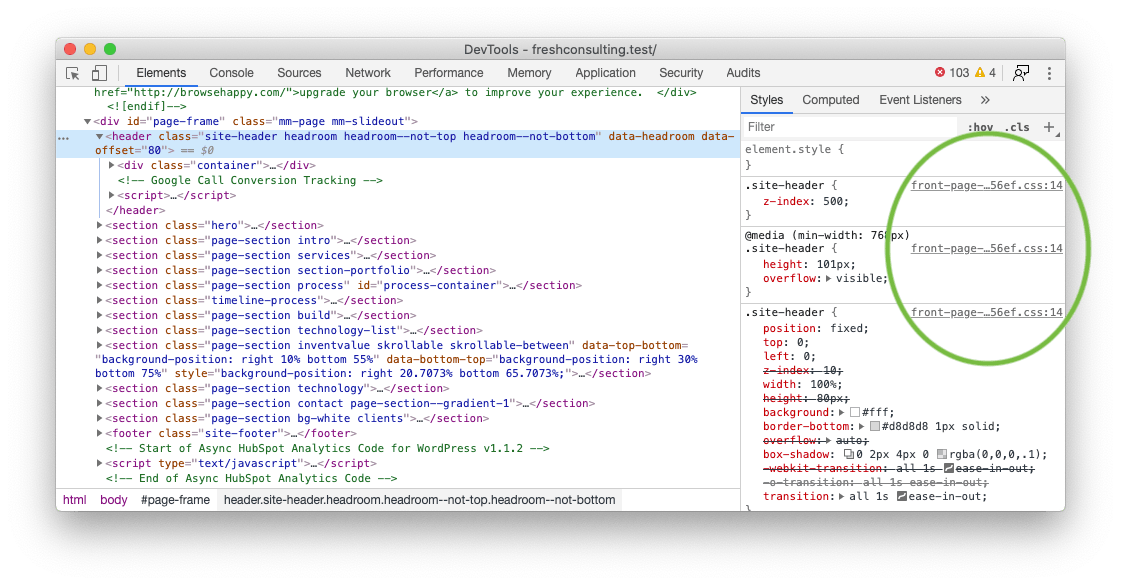This screenshot has width=1121, height=585.
Task: Toggle the device toolbar icon
Action: tap(99, 73)
